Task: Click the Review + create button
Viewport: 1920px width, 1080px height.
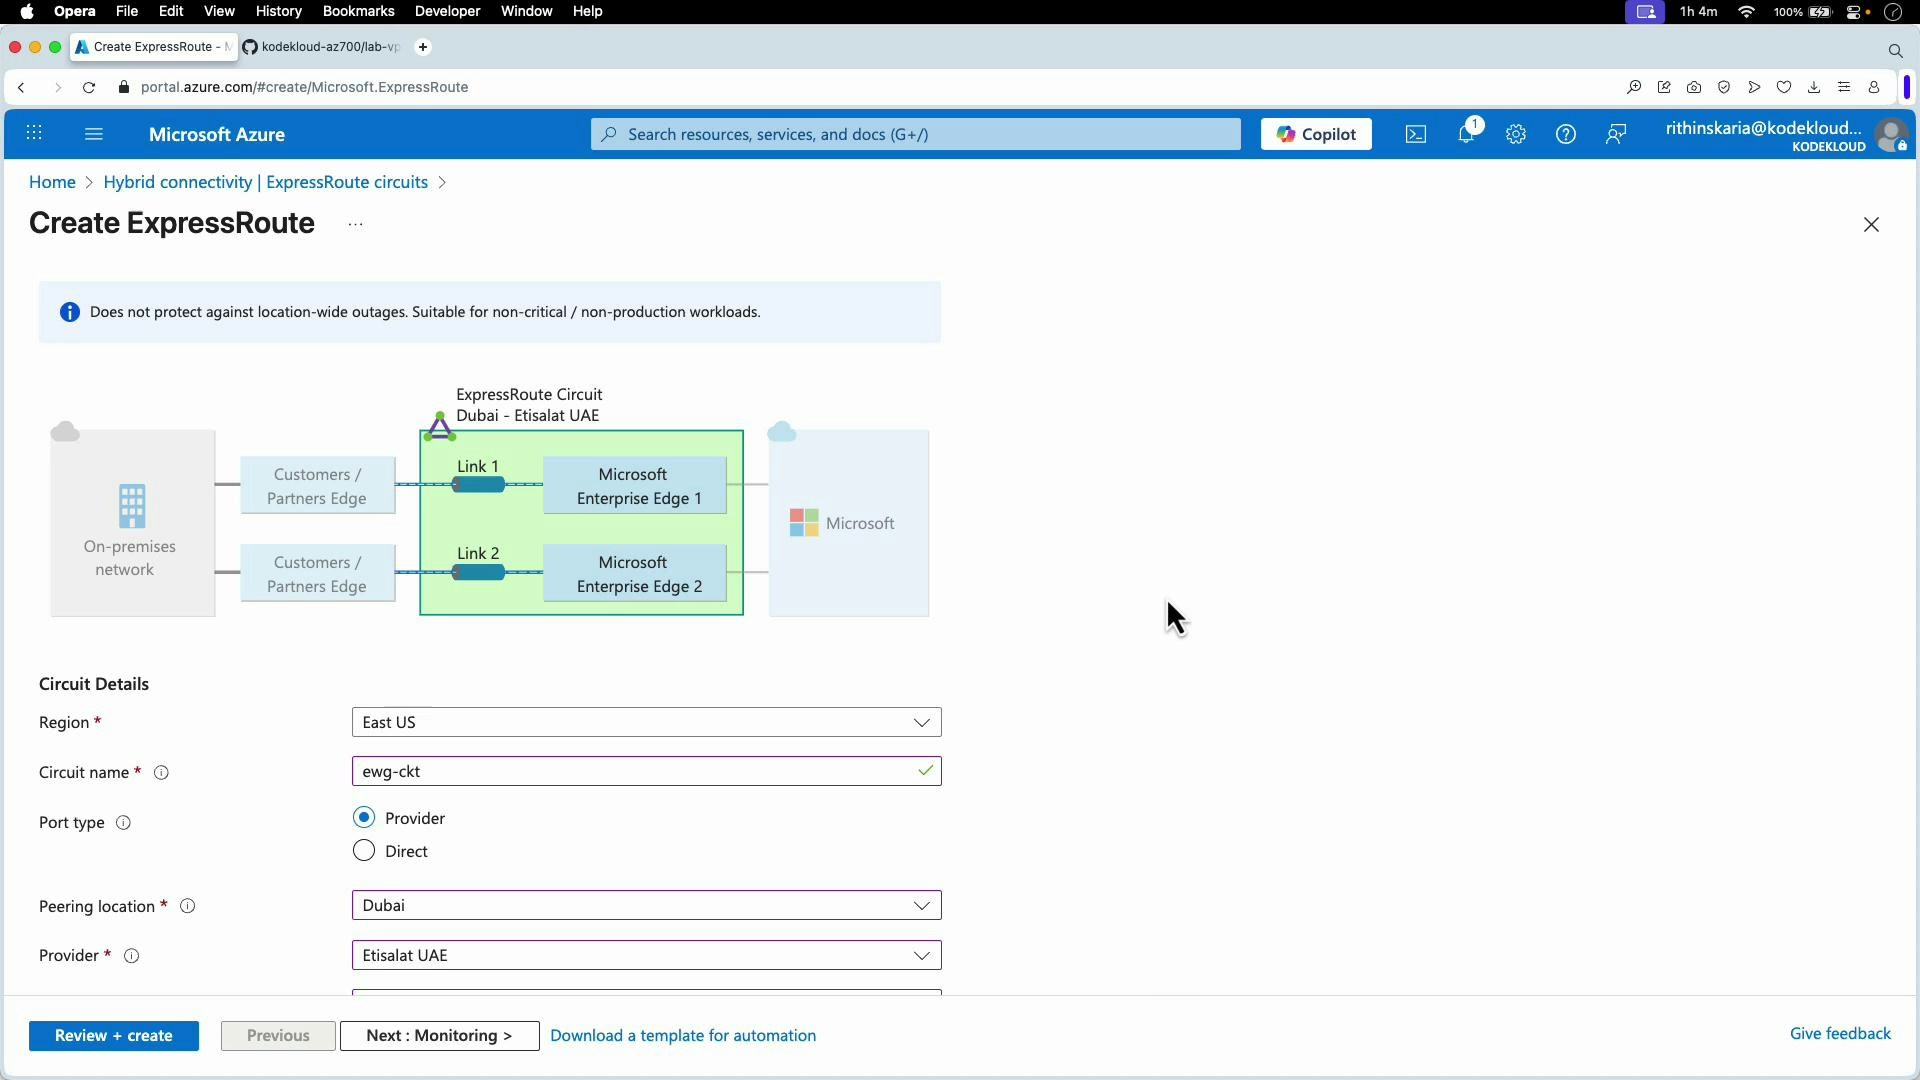Action: pyautogui.click(x=114, y=1036)
